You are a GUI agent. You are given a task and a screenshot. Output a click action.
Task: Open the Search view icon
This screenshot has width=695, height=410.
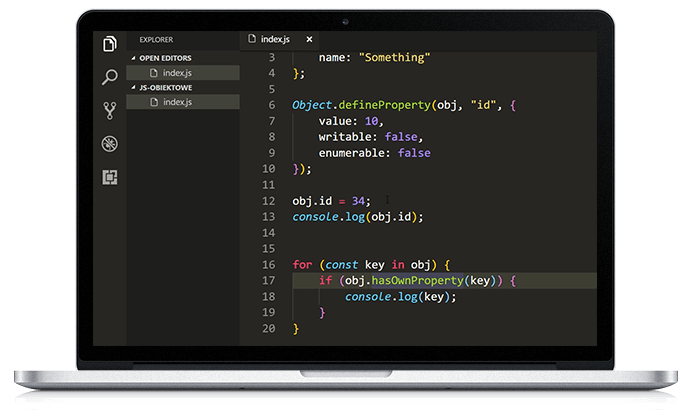pos(110,77)
